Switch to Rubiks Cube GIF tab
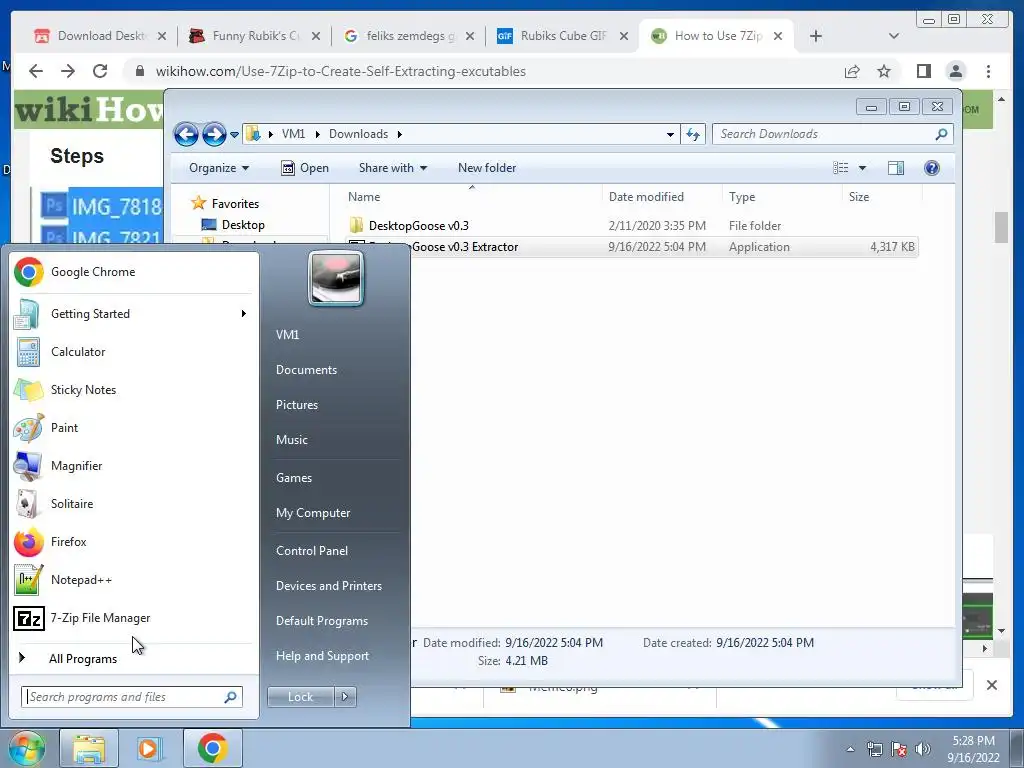This screenshot has width=1024, height=768. (x=562, y=36)
